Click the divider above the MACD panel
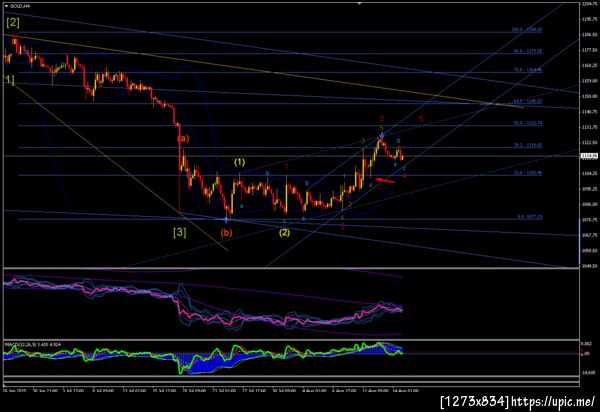This screenshot has width=600, height=412. [291, 340]
